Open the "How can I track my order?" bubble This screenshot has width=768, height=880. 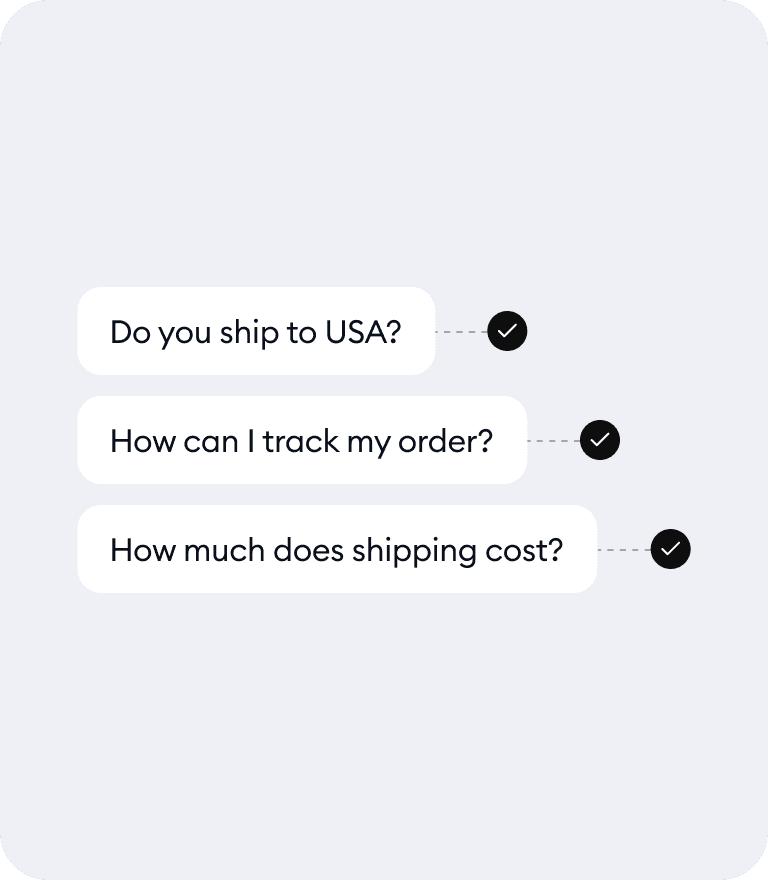pos(301,440)
